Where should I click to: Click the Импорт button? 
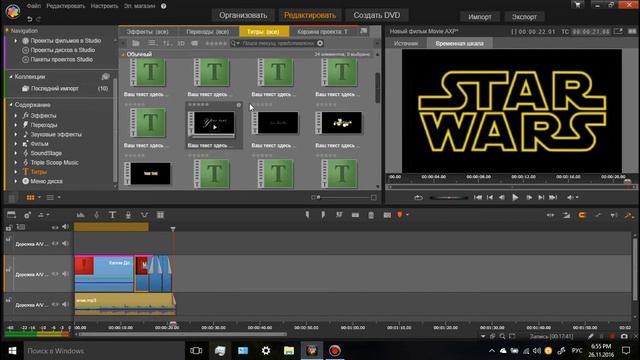coord(480,17)
